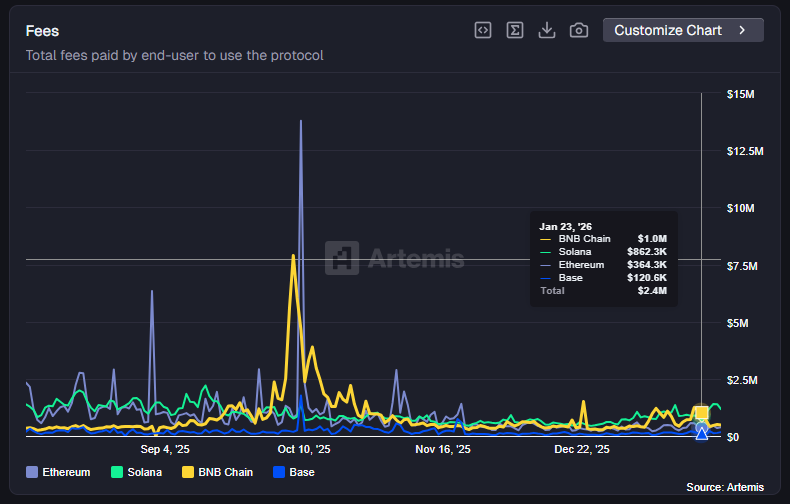
Task: Click the blue Base color swatch in the legend
Action: pos(279,472)
